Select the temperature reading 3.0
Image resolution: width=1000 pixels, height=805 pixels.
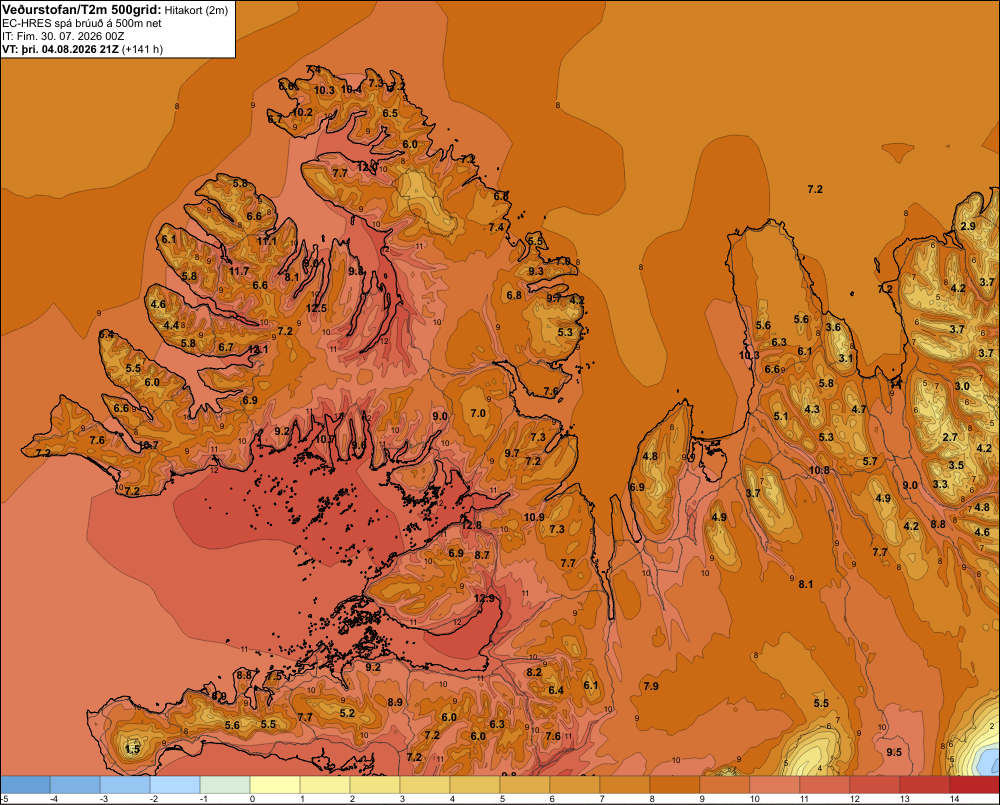(962, 386)
